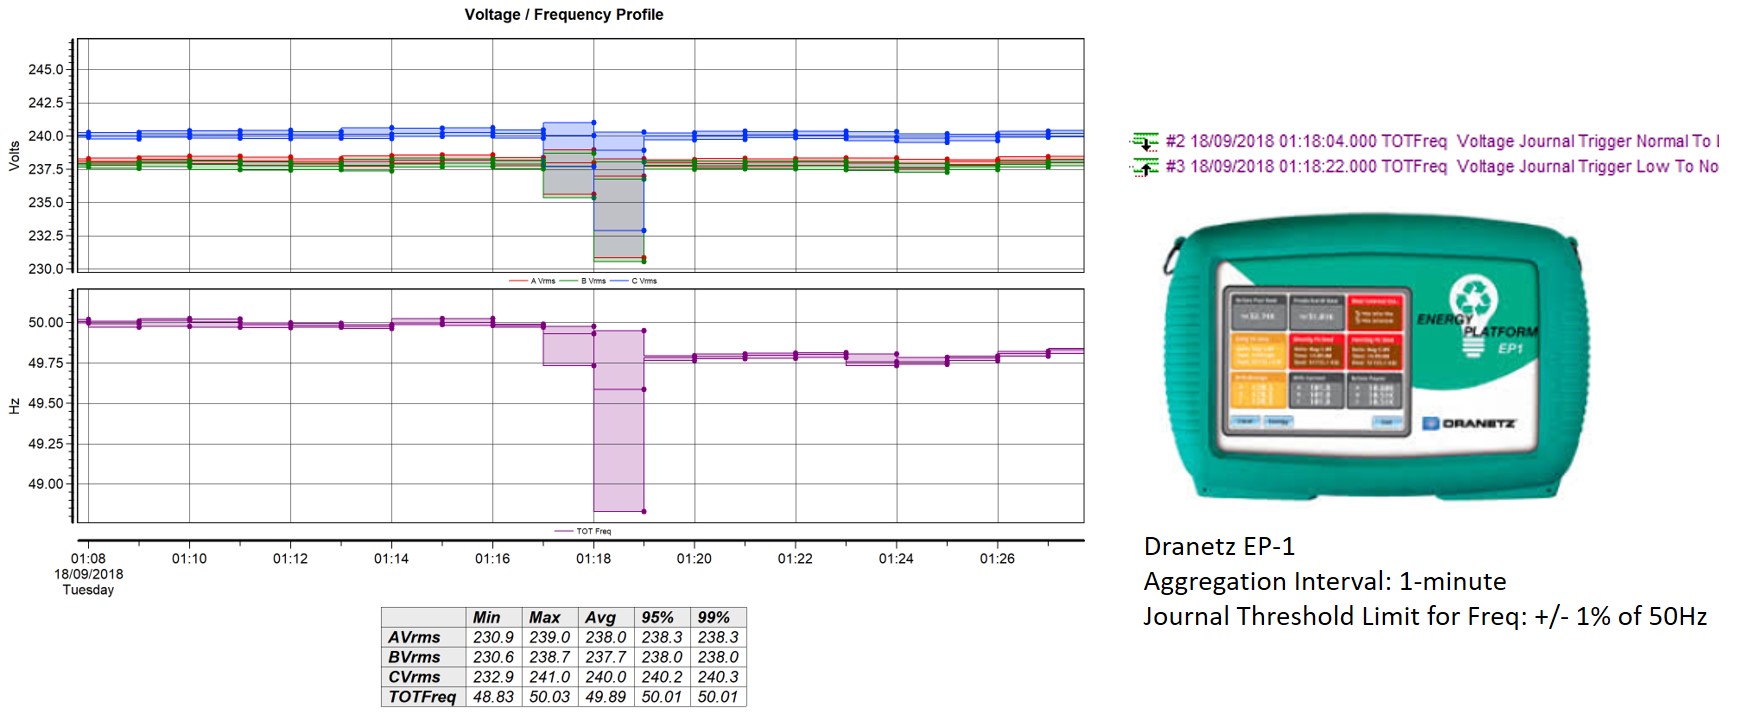Click the 'Aggregation Interval: 1-minute' text

[x=1325, y=582]
